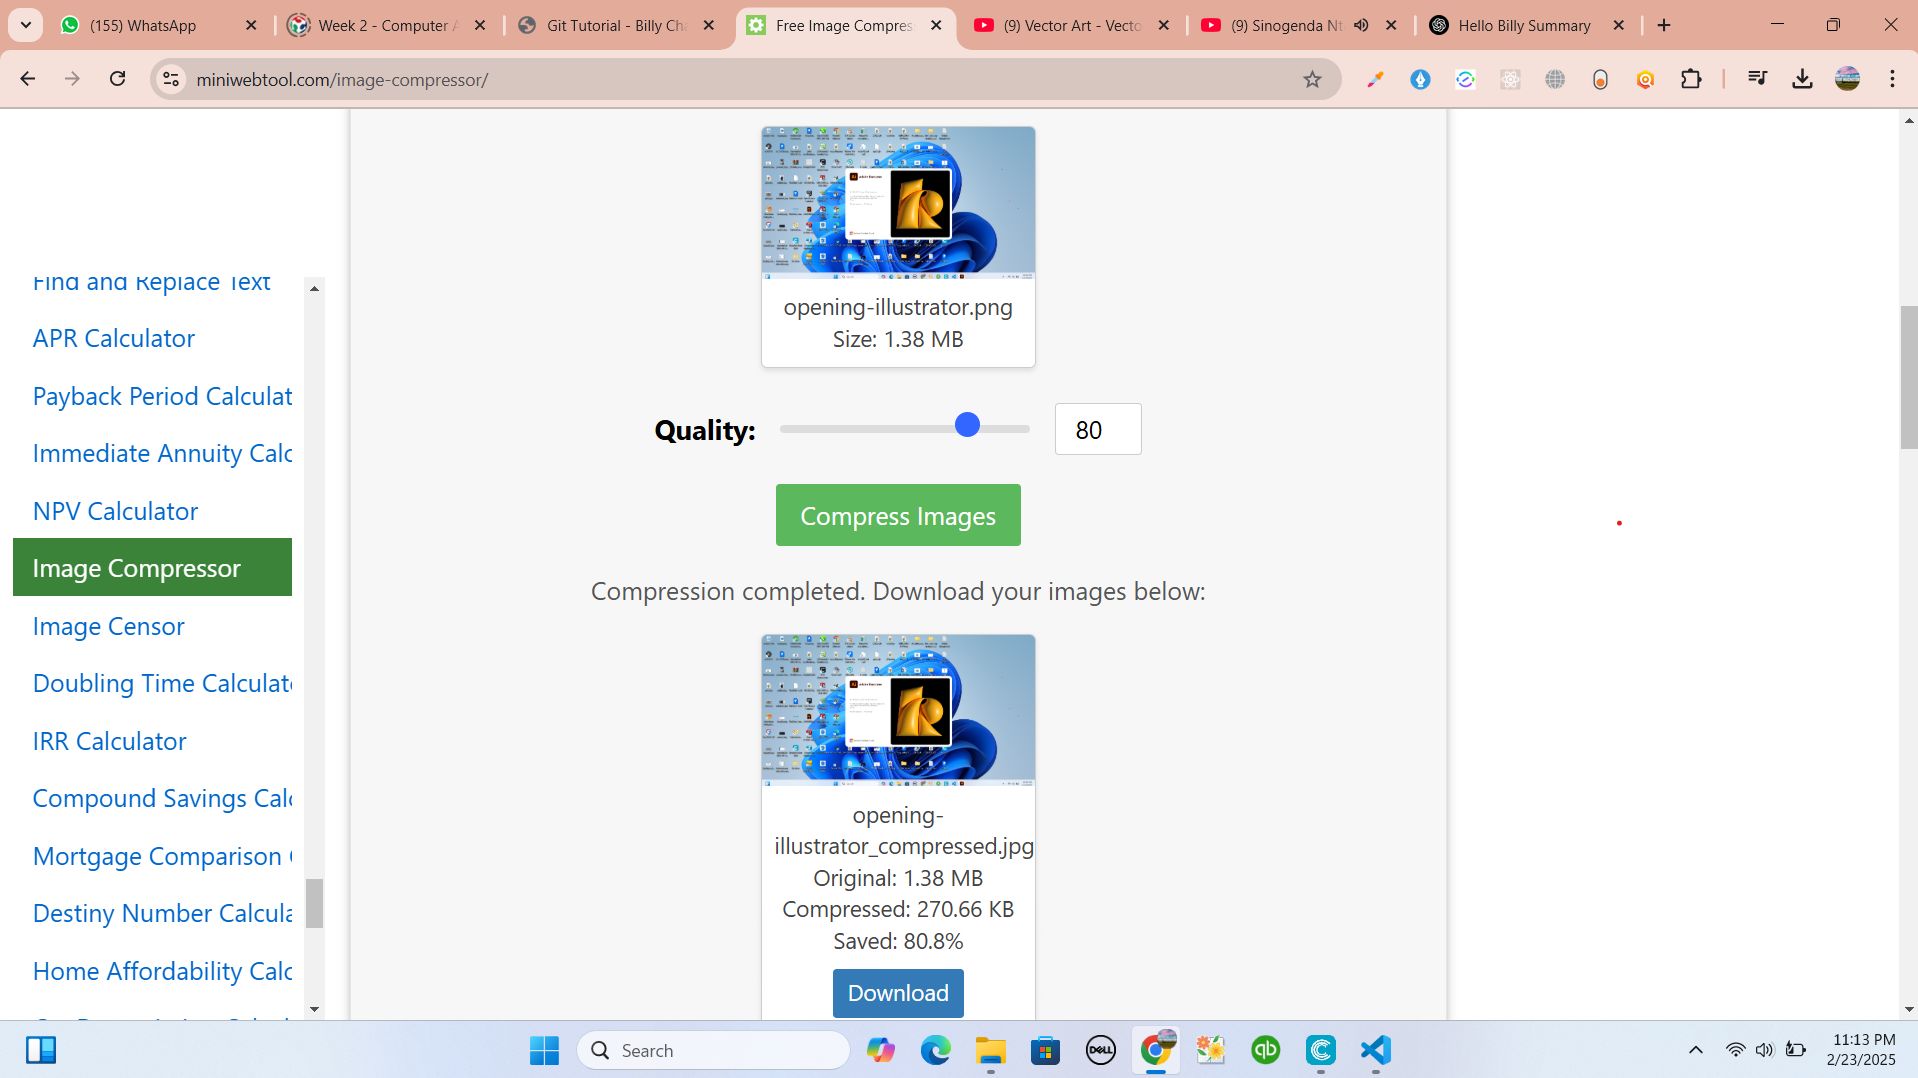Viewport: 1918px width, 1078px height.
Task: Open Image Censor link
Action: 109,626
